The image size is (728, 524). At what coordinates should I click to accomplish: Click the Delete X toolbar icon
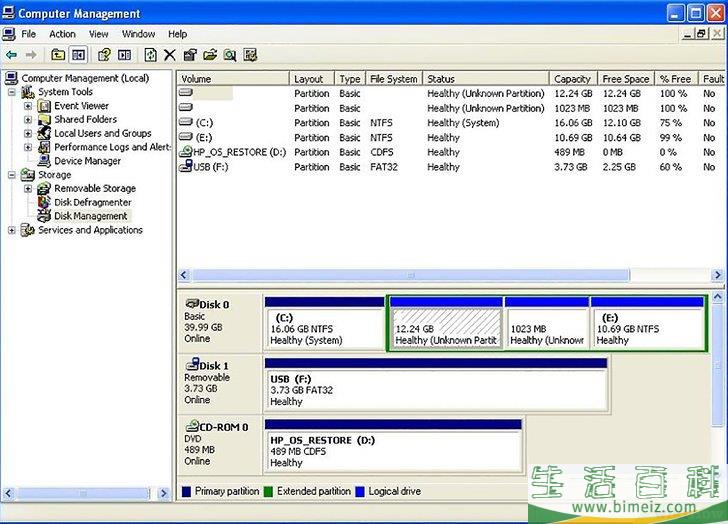[169, 55]
